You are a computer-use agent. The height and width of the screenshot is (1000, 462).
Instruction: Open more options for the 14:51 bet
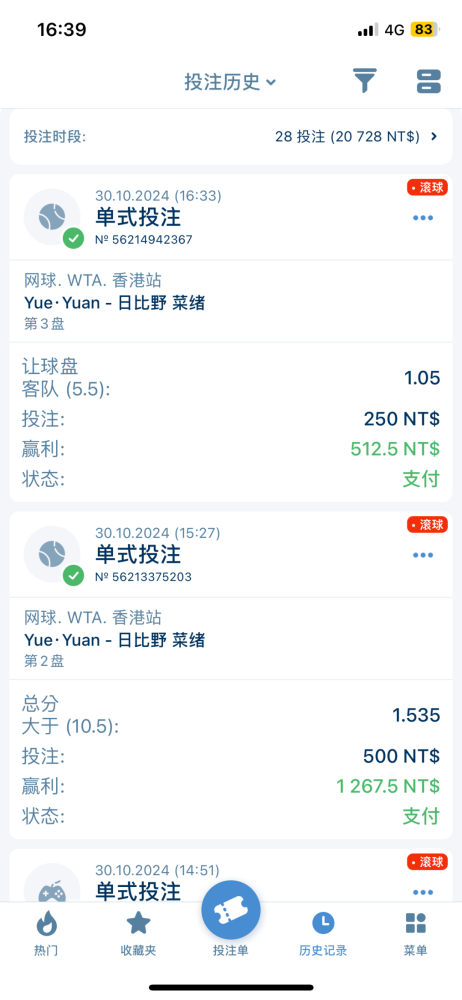423,892
